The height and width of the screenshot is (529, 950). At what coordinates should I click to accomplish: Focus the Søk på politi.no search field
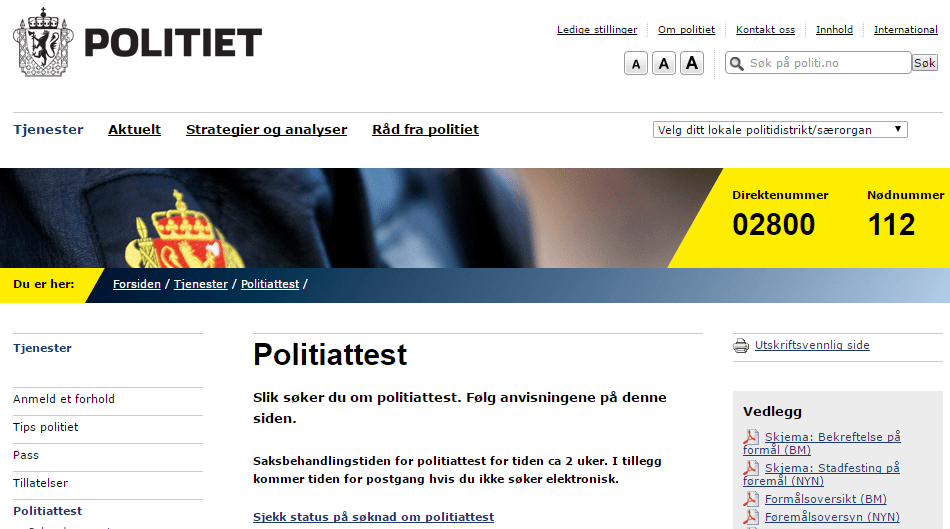coord(819,63)
